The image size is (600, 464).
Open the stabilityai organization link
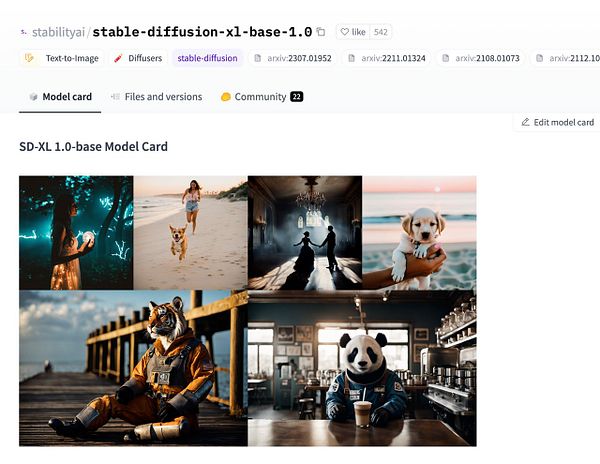pos(58,32)
